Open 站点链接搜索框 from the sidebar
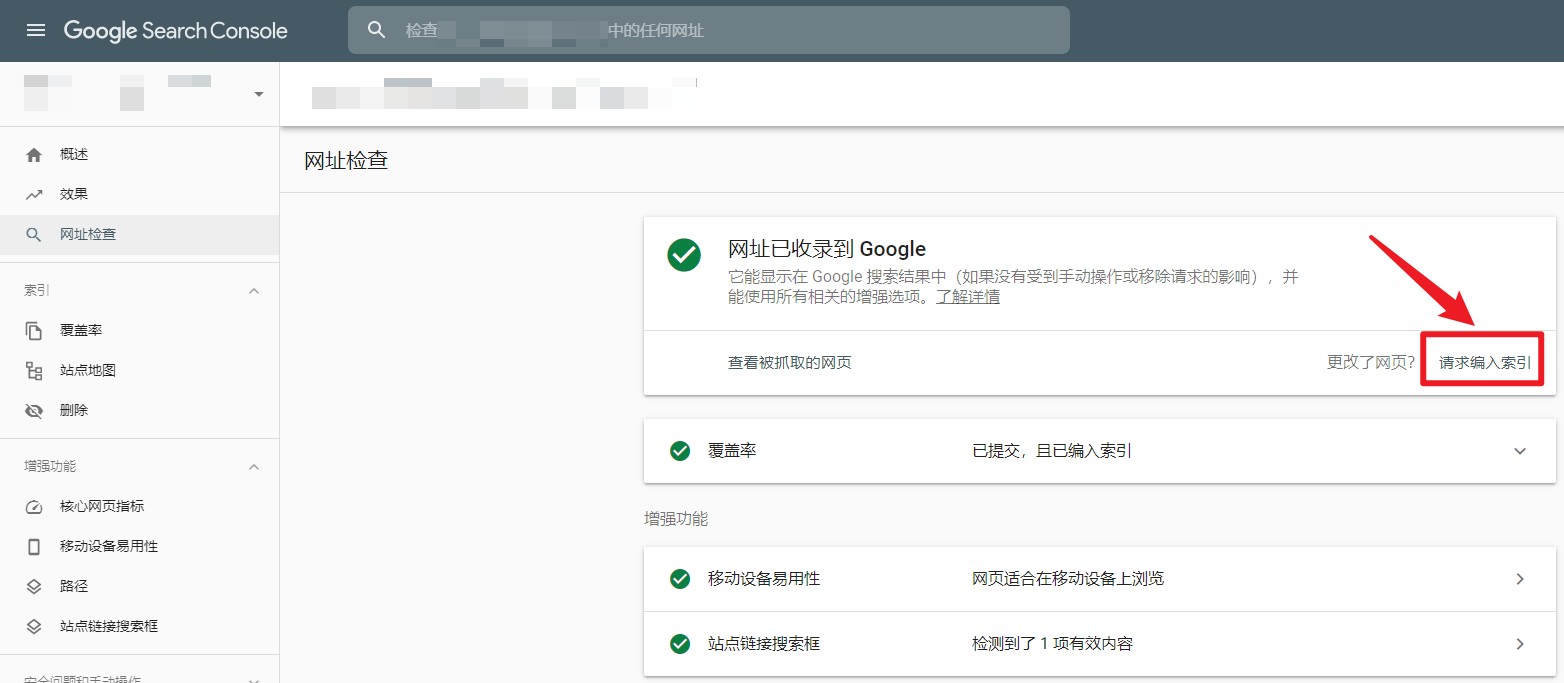This screenshot has width=1564, height=683. point(140,627)
